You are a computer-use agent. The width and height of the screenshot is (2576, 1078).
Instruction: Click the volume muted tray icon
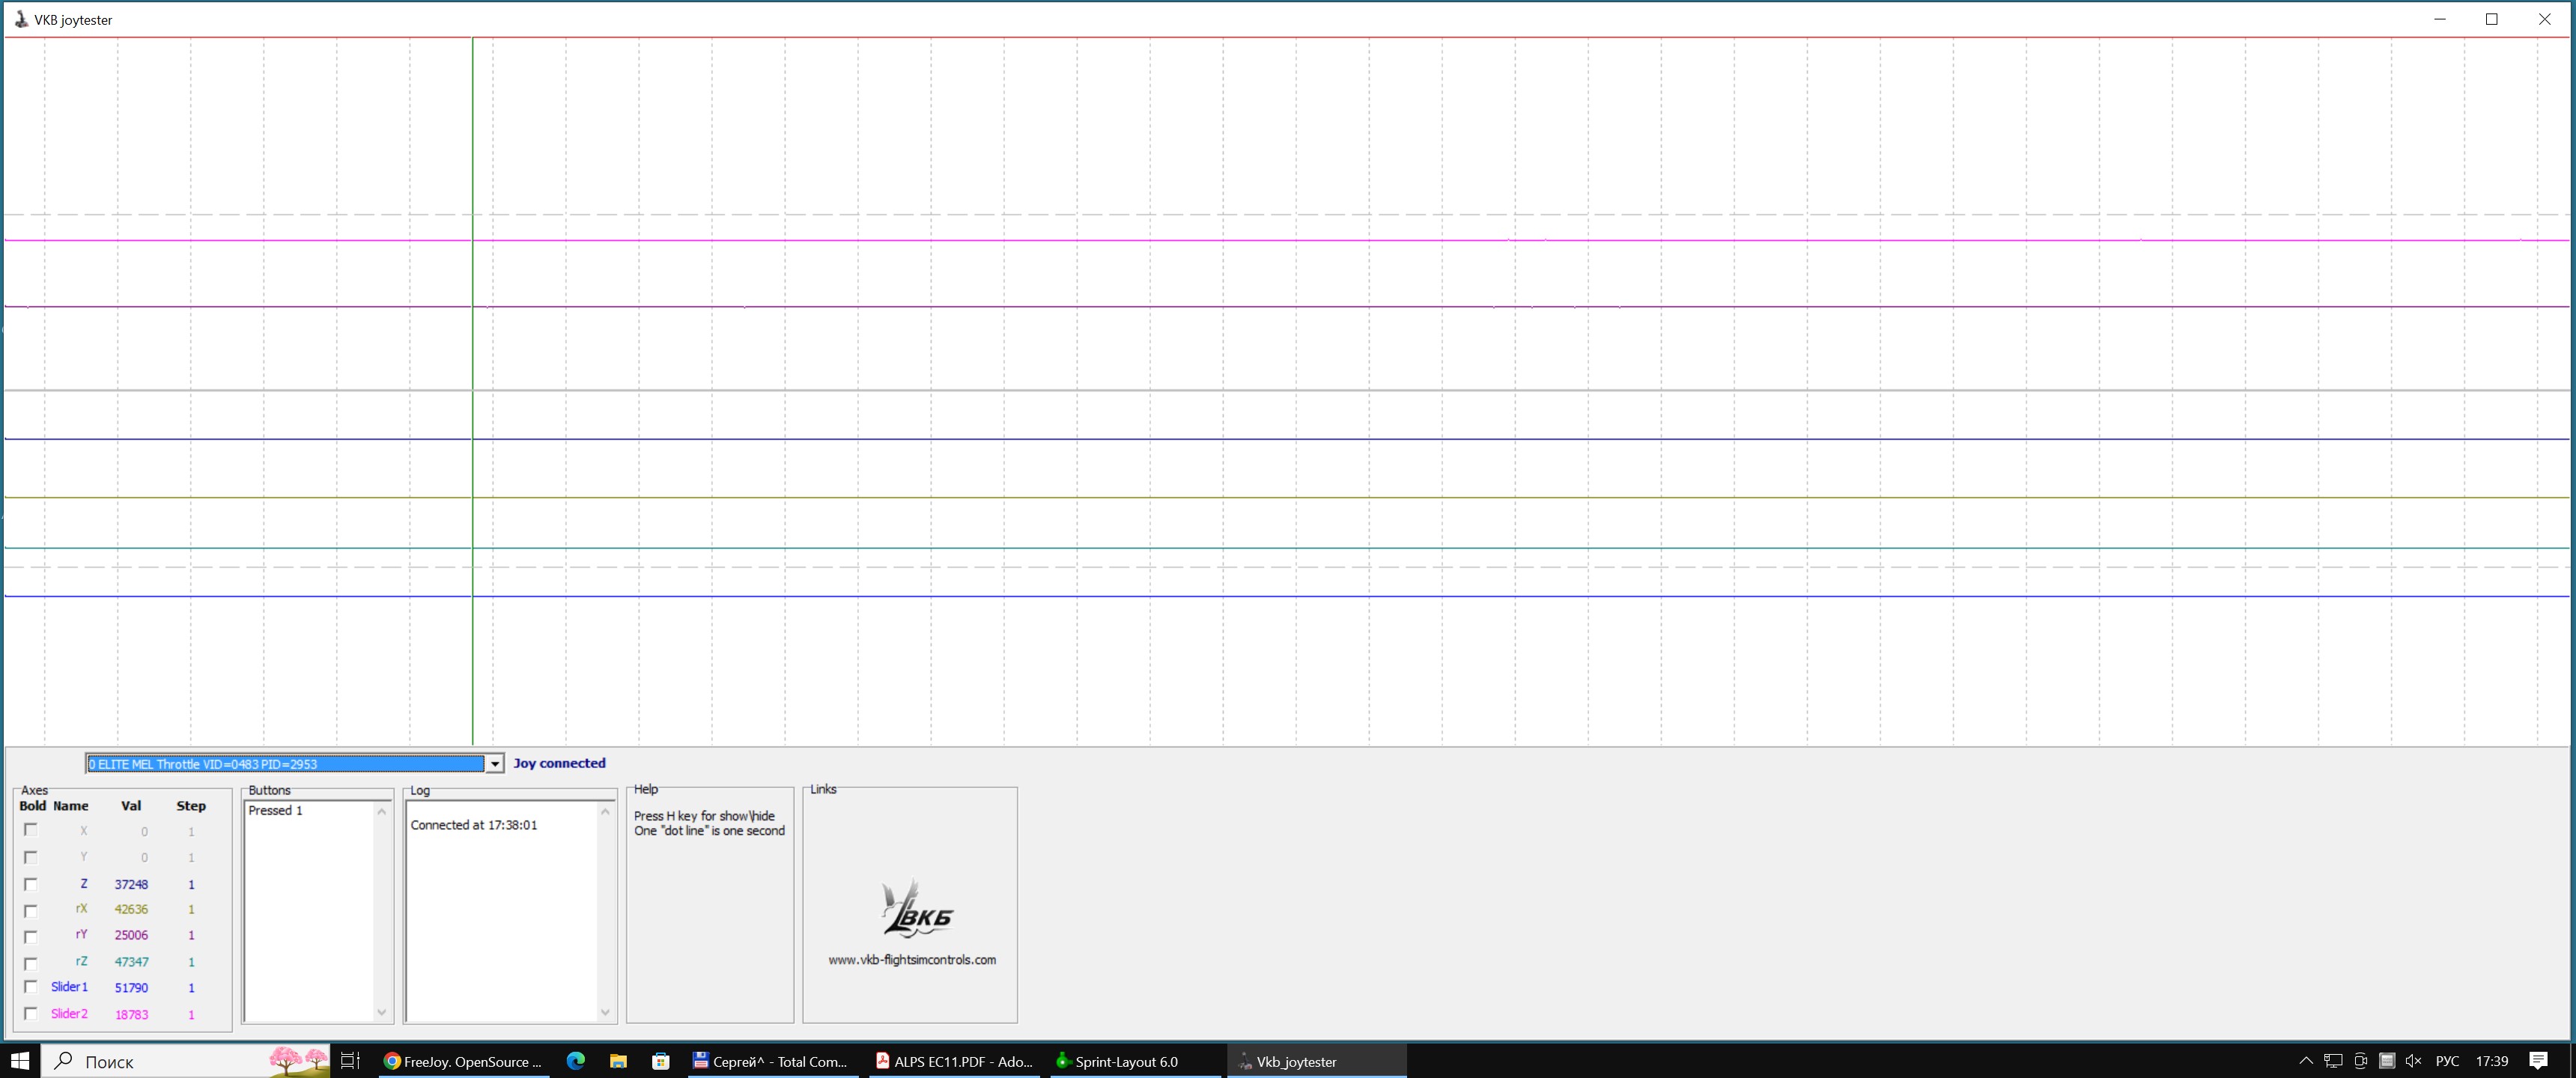(2413, 1061)
